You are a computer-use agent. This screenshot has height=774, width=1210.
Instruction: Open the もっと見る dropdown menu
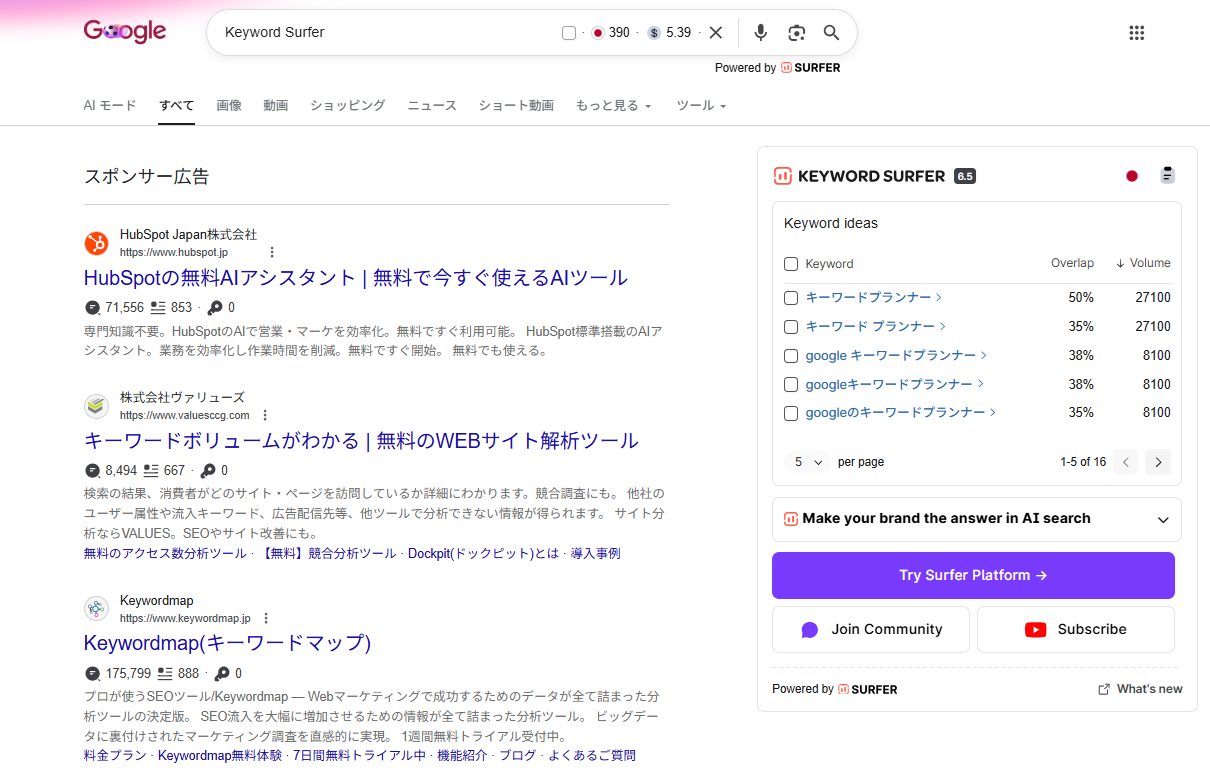pyautogui.click(x=614, y=105)
